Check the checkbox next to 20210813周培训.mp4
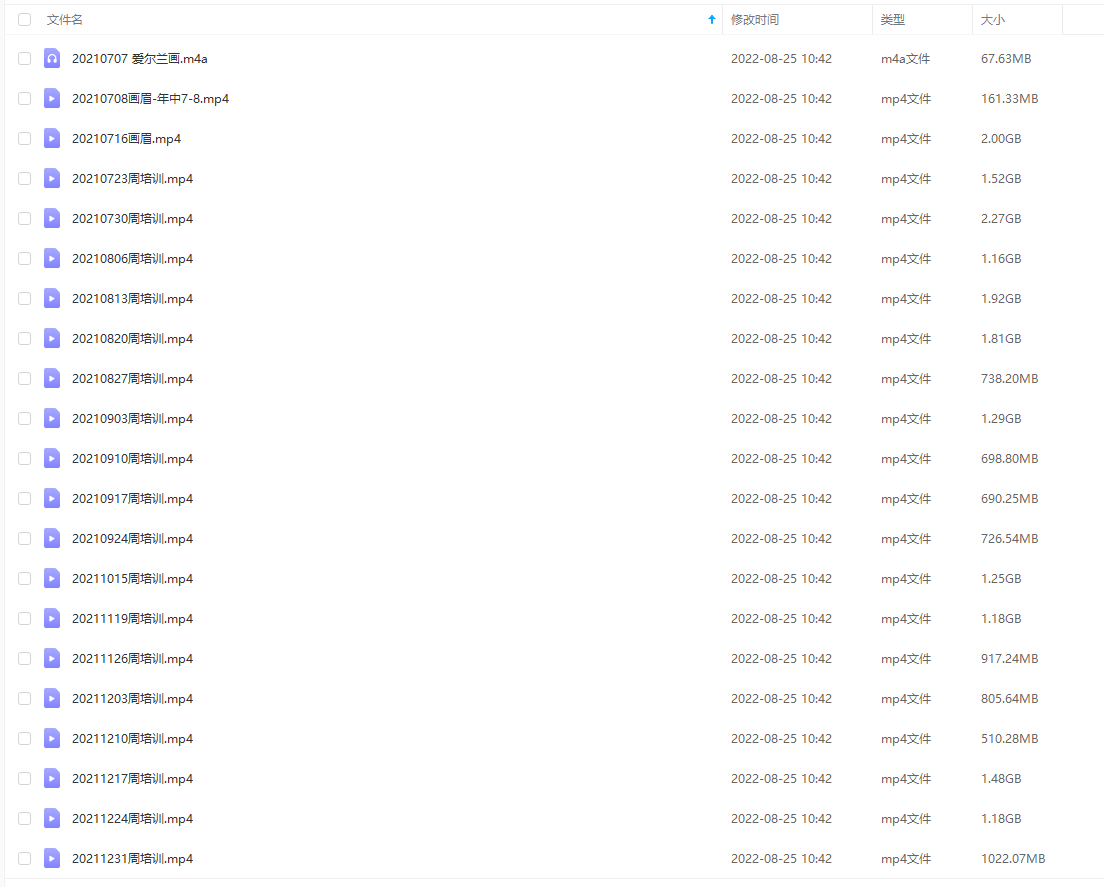1104x887 pixels. [24, 298]
